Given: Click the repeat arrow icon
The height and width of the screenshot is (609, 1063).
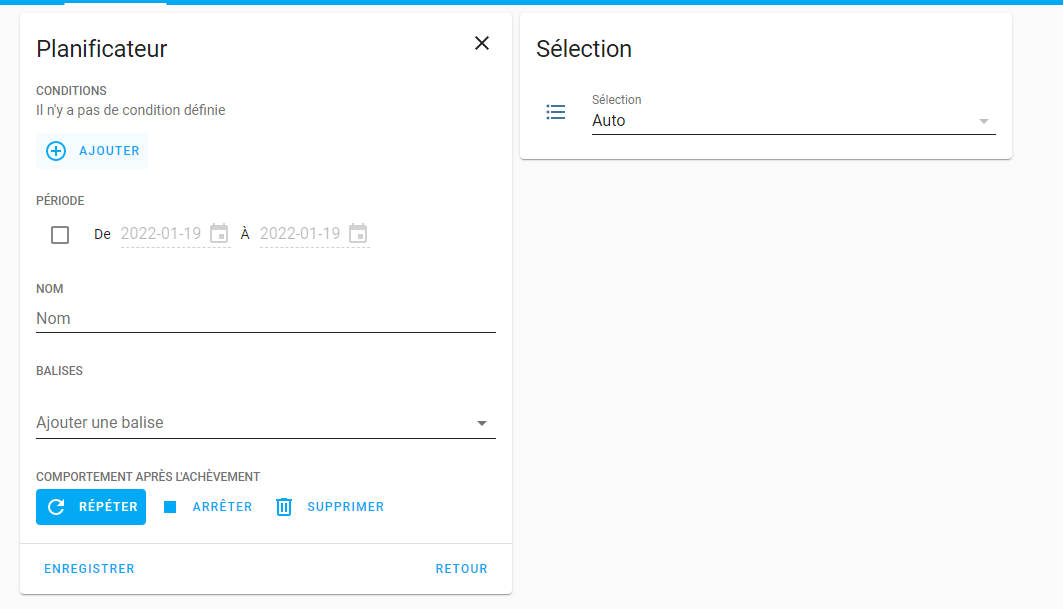Looking at the screenshot, I should [x=57, y=507].
